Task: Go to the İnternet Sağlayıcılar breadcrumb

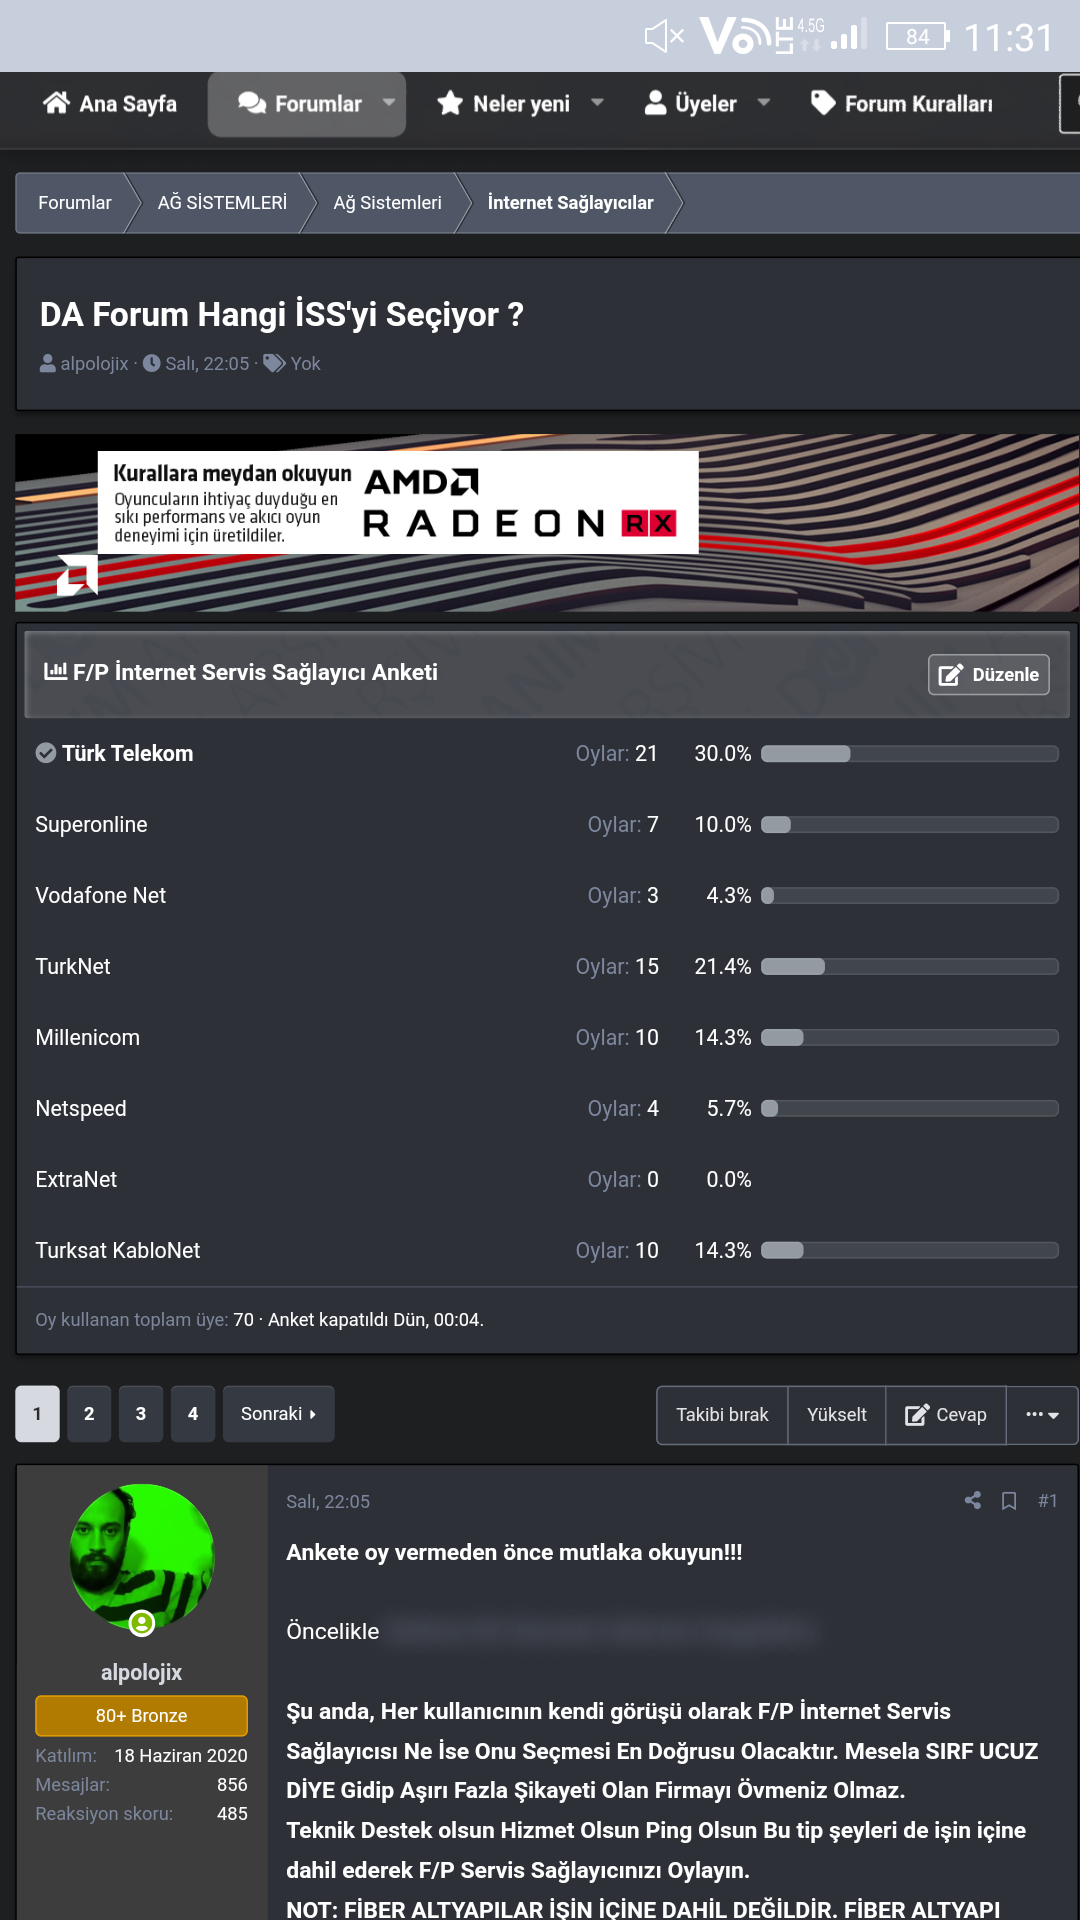Action: [x=570, y=203]
